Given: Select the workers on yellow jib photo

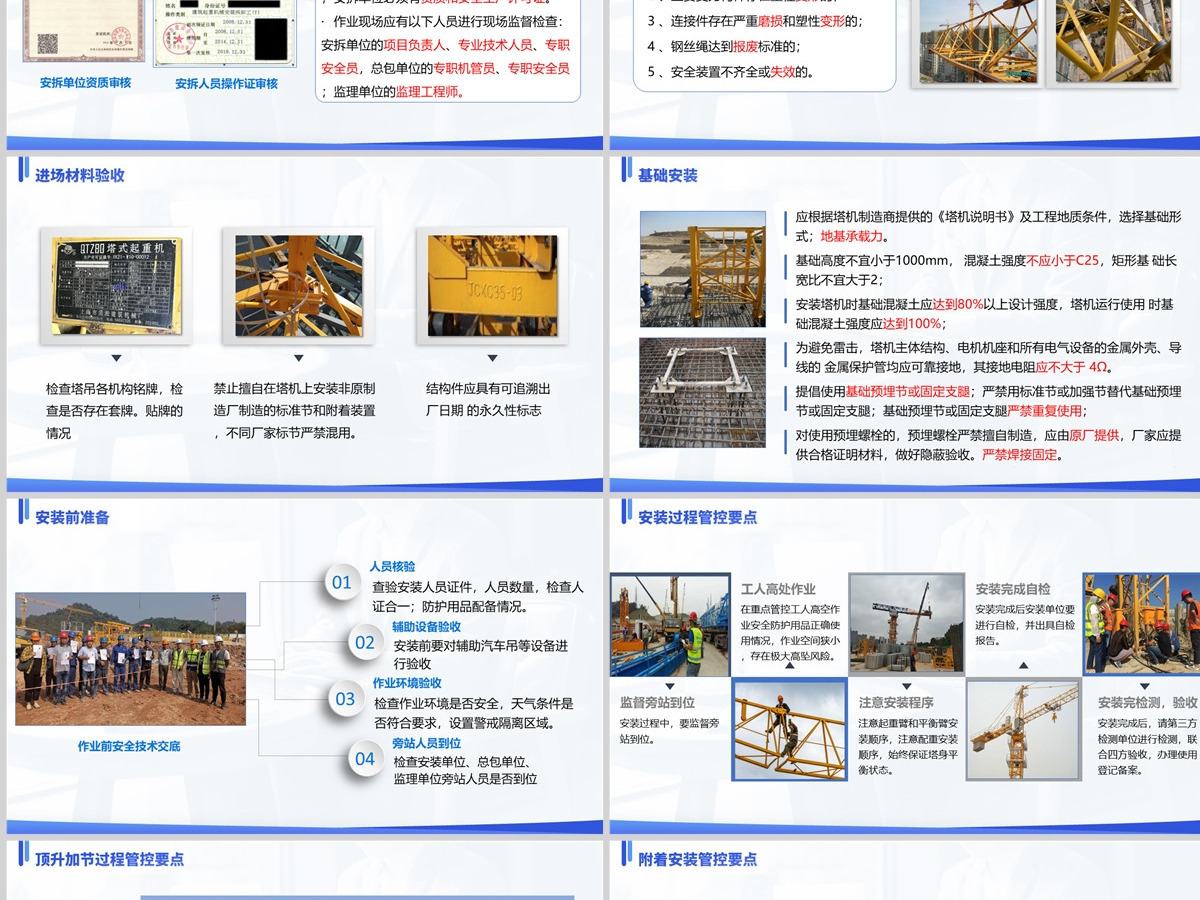Looking at the screenshot, I should click(790, 730).
